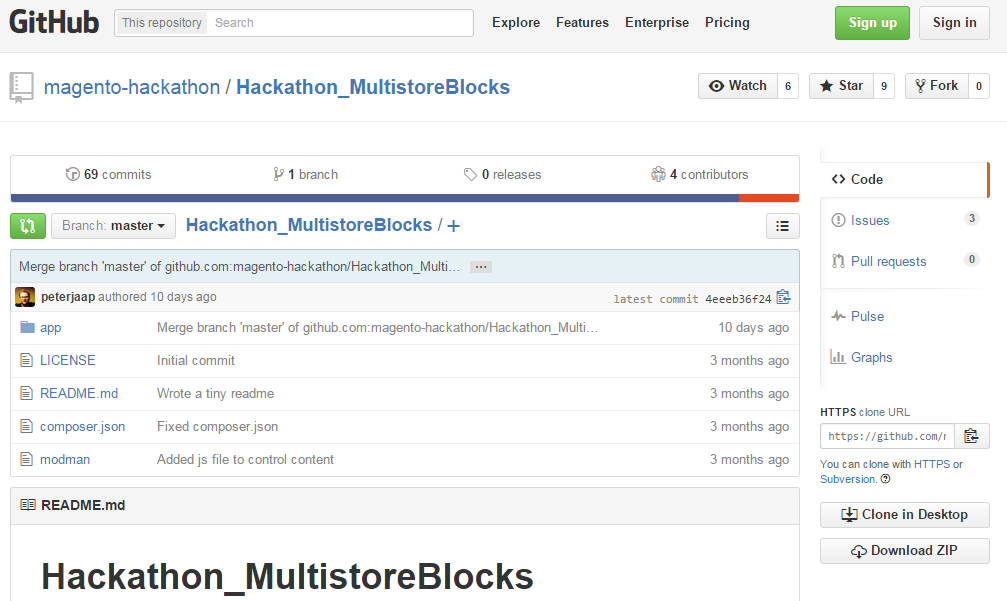Viewport: 1007px width, 601px height.
Task: Open the 'Wrote a tiny readme' commit
Action: [x=215, y=394]
